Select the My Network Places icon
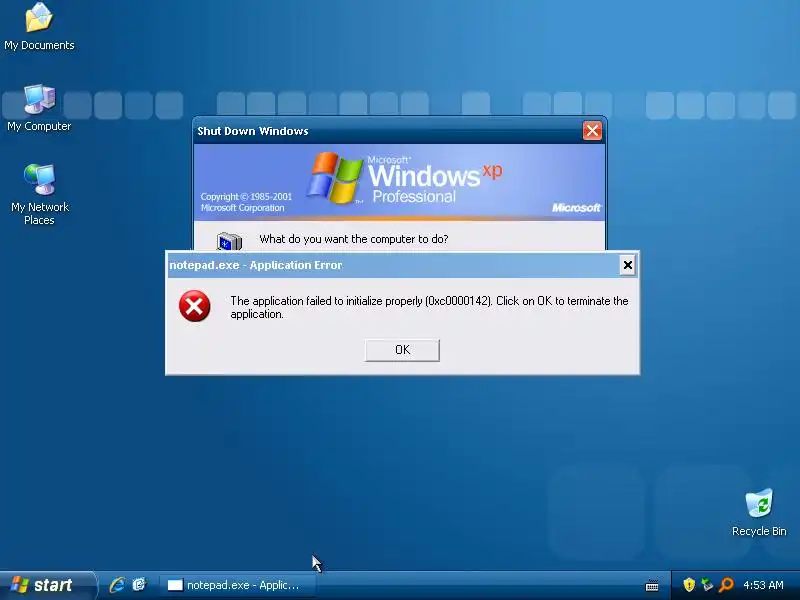 (39, 194)
